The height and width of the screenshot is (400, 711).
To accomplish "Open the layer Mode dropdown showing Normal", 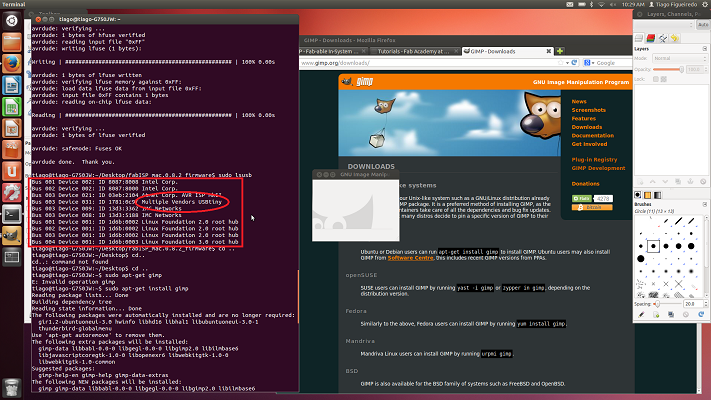I will coord(679,58).
